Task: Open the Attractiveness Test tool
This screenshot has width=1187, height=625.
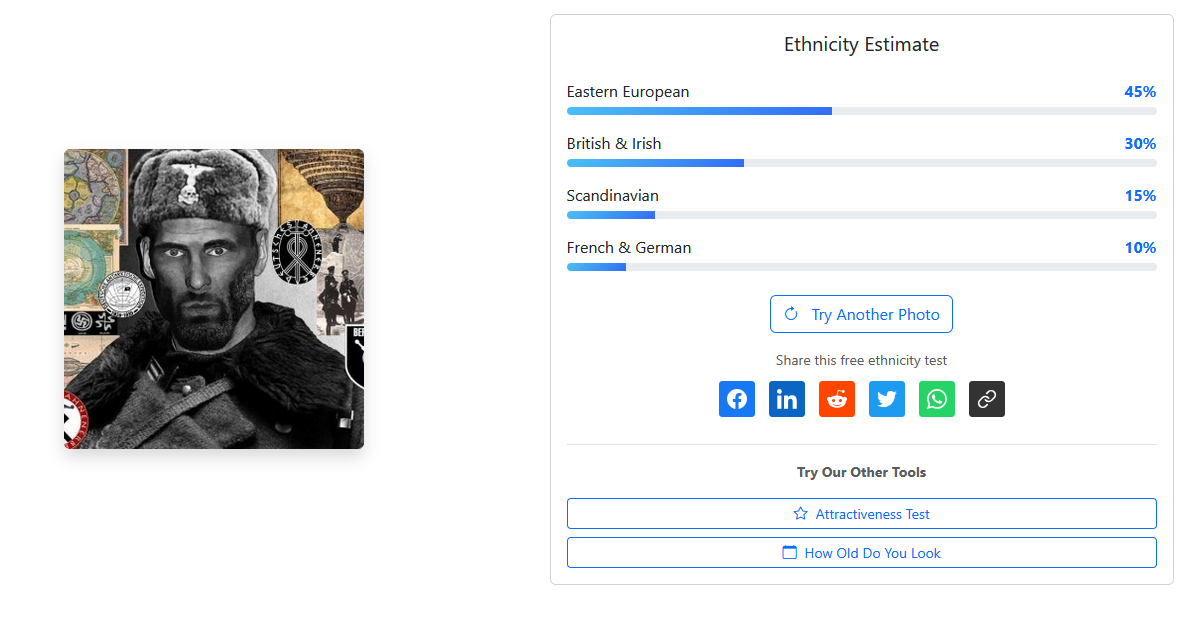Action: (872, 514)
